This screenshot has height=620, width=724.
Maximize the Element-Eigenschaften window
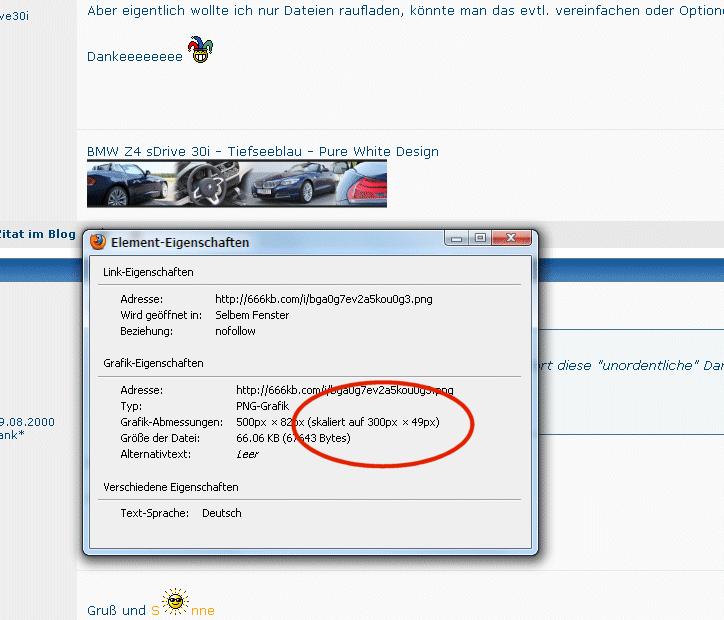tap(480, 238)
